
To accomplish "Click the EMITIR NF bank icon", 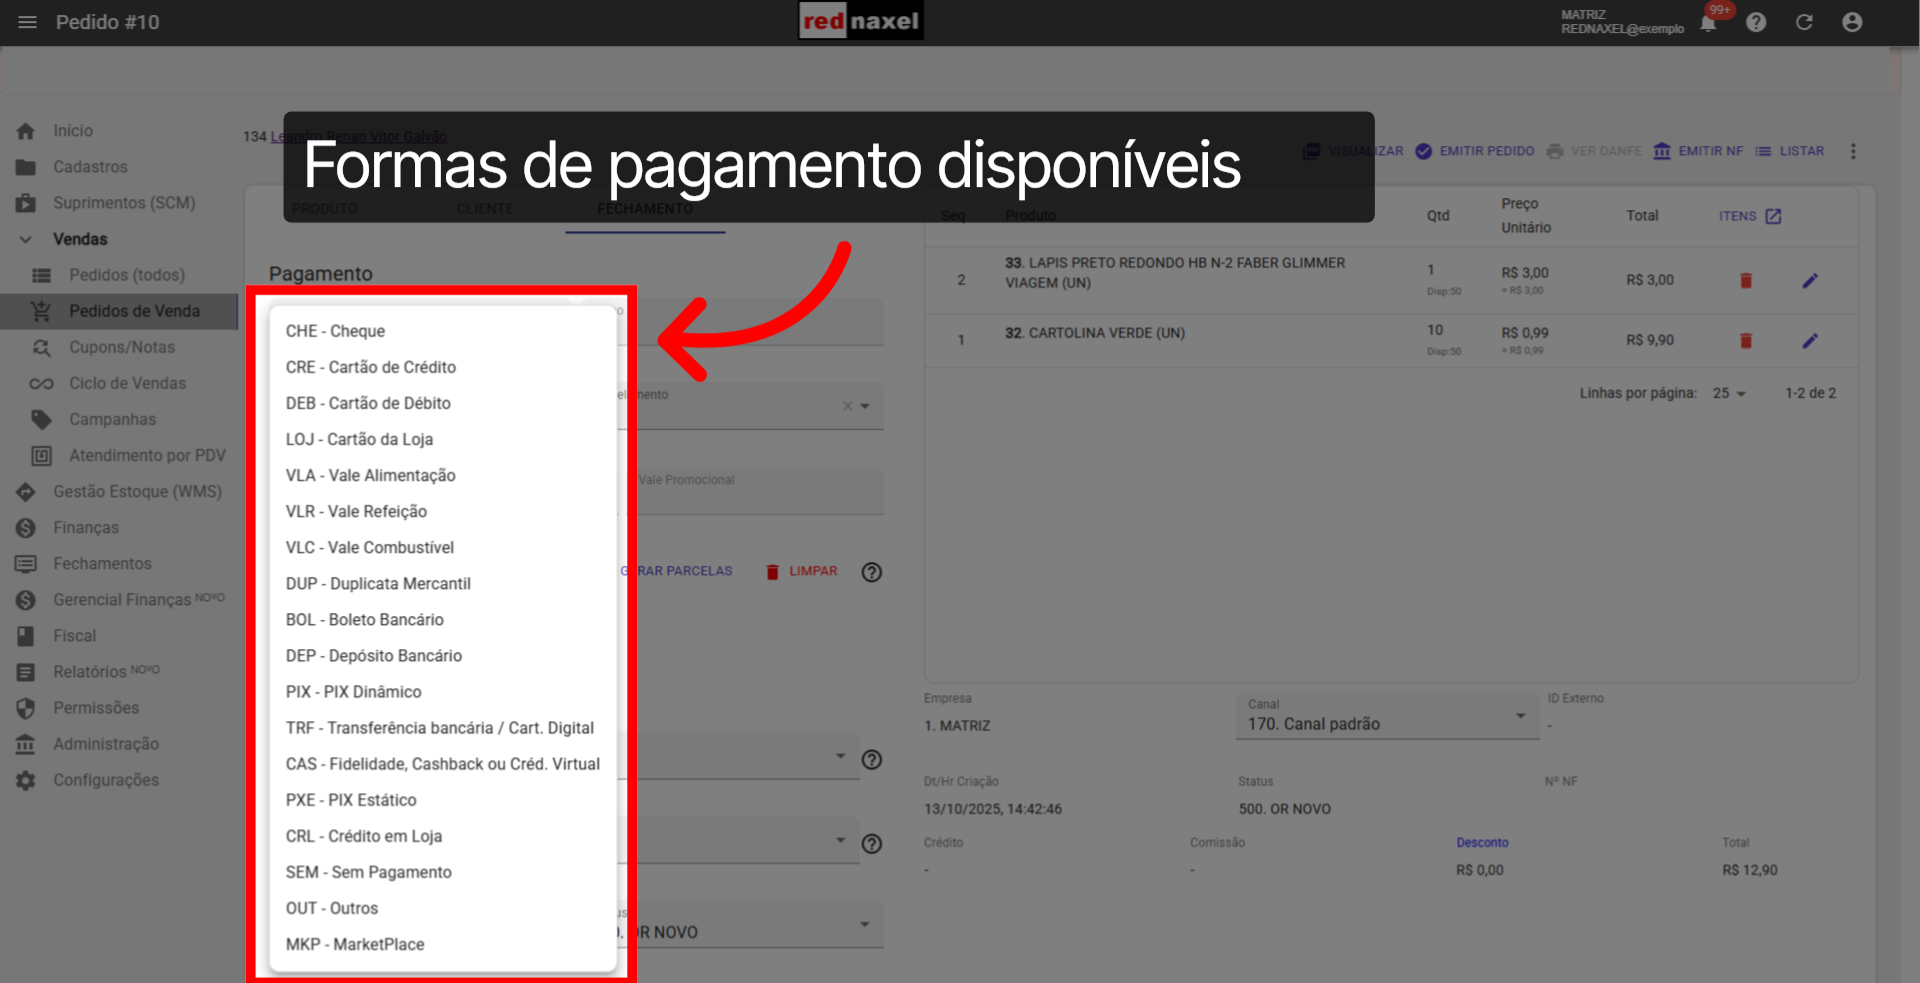I will click(1663, 151).
